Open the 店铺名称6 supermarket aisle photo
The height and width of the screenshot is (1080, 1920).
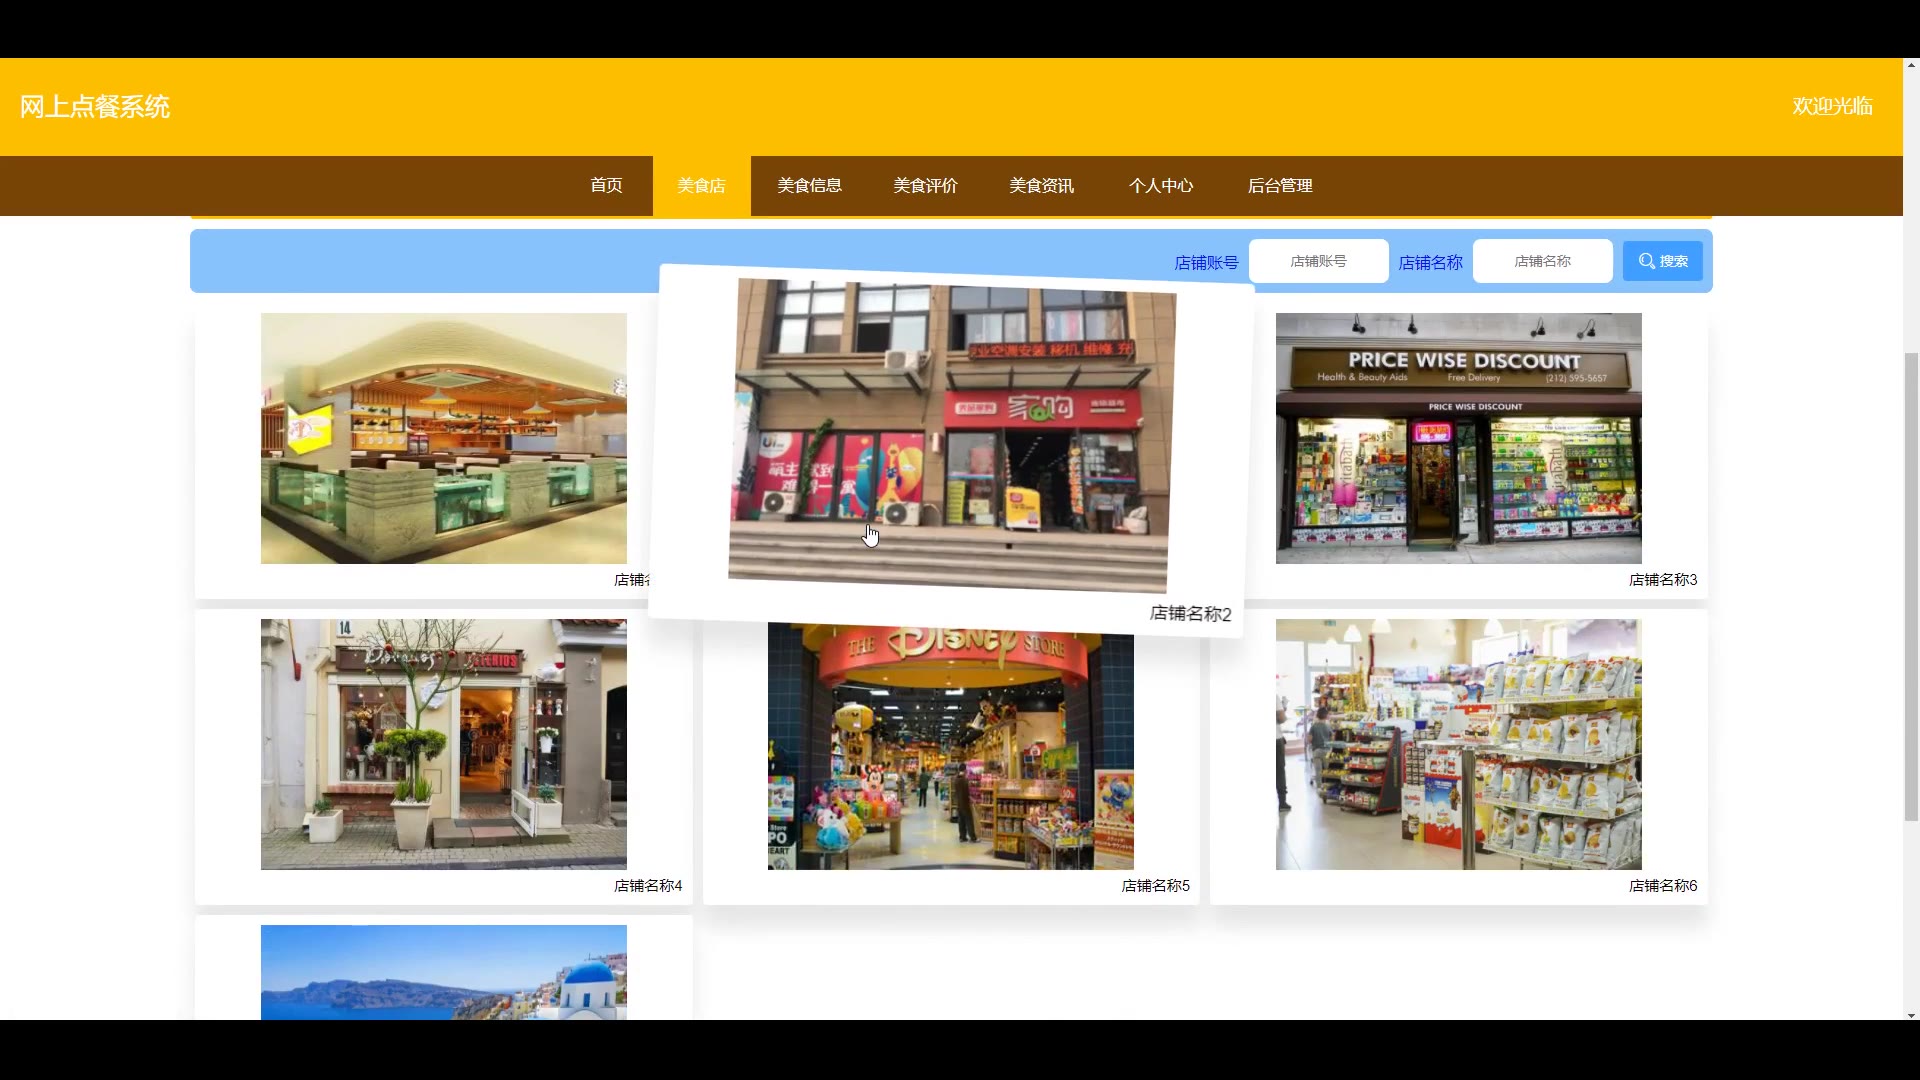click(x=1458, y=744)
